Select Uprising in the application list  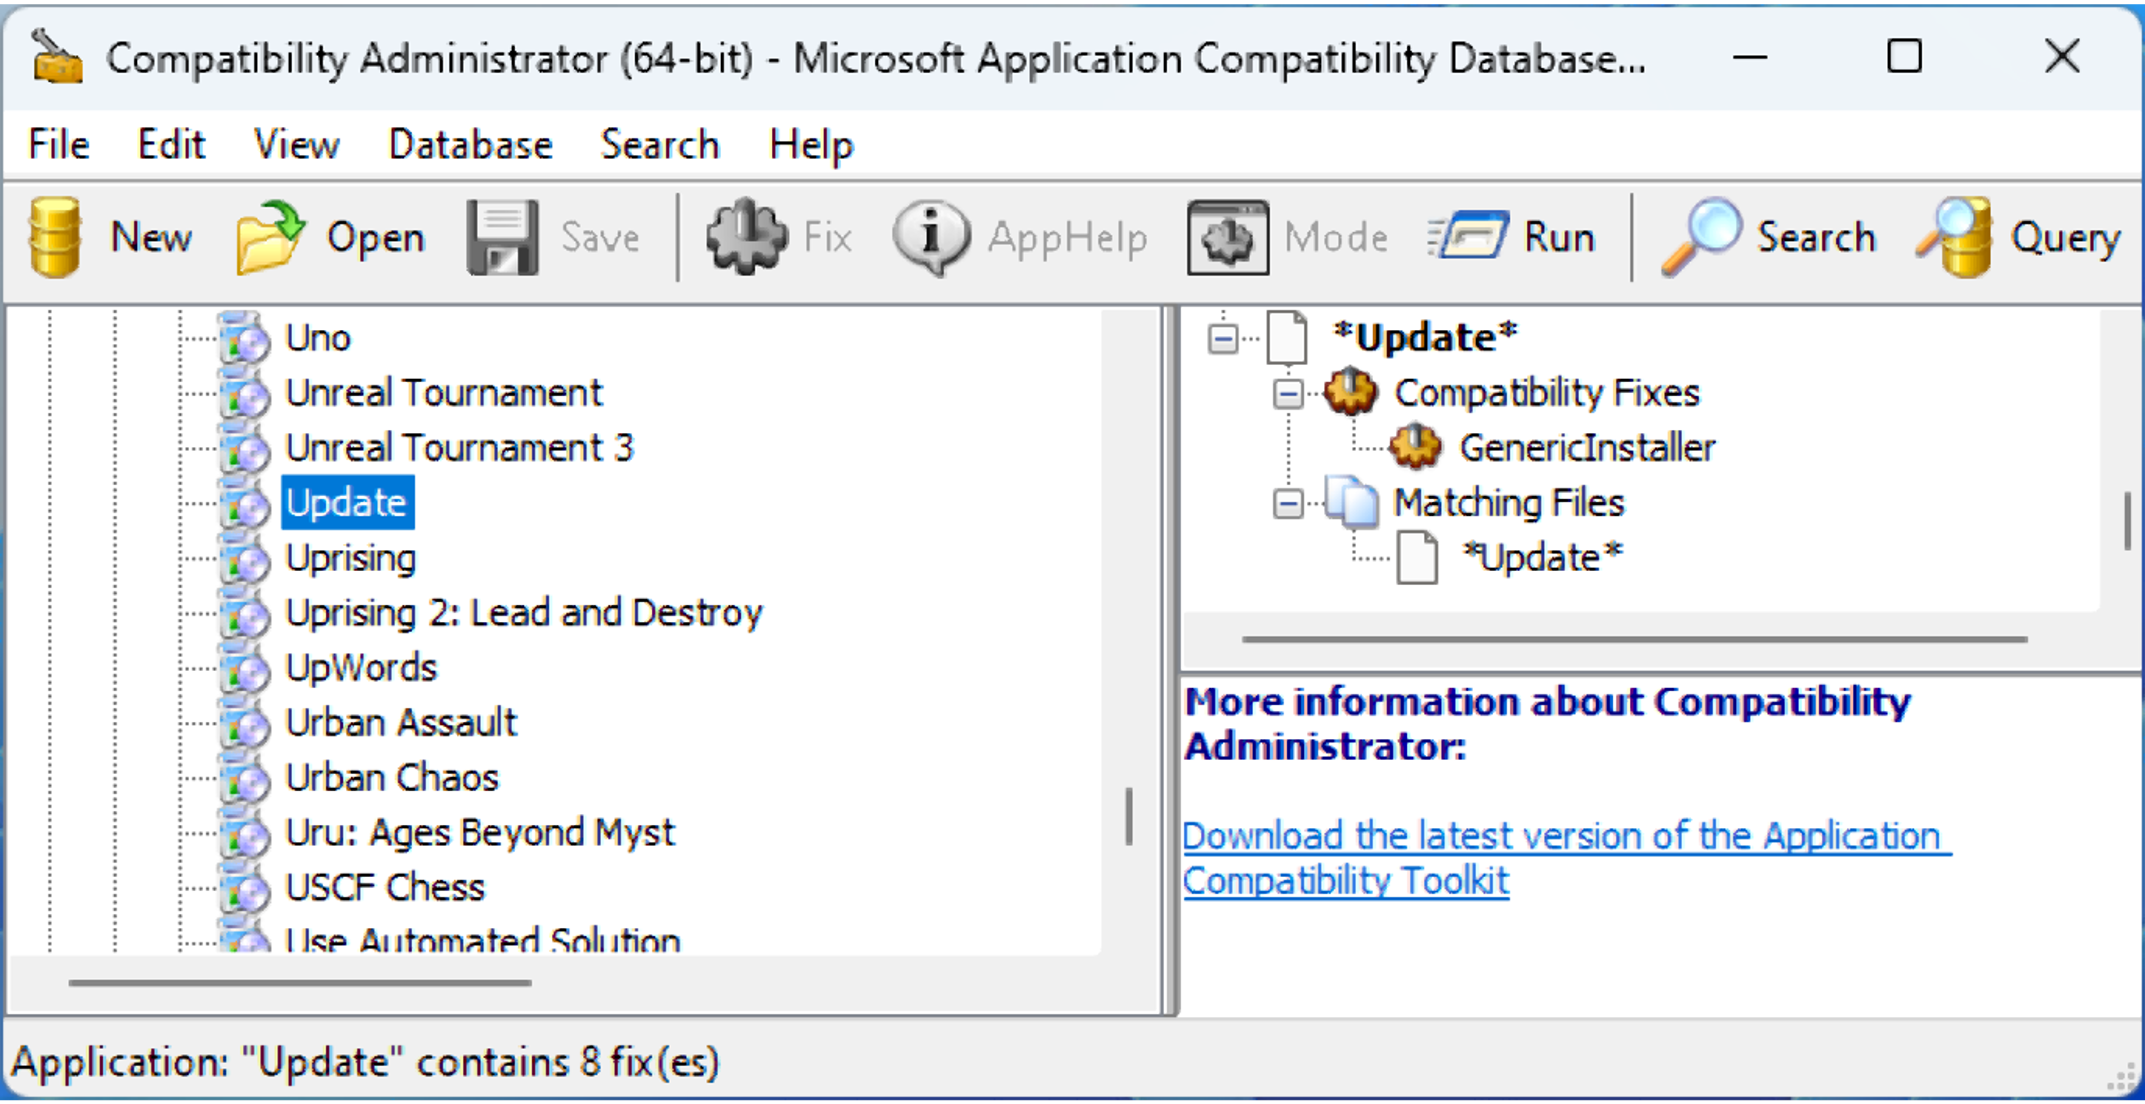351,558
